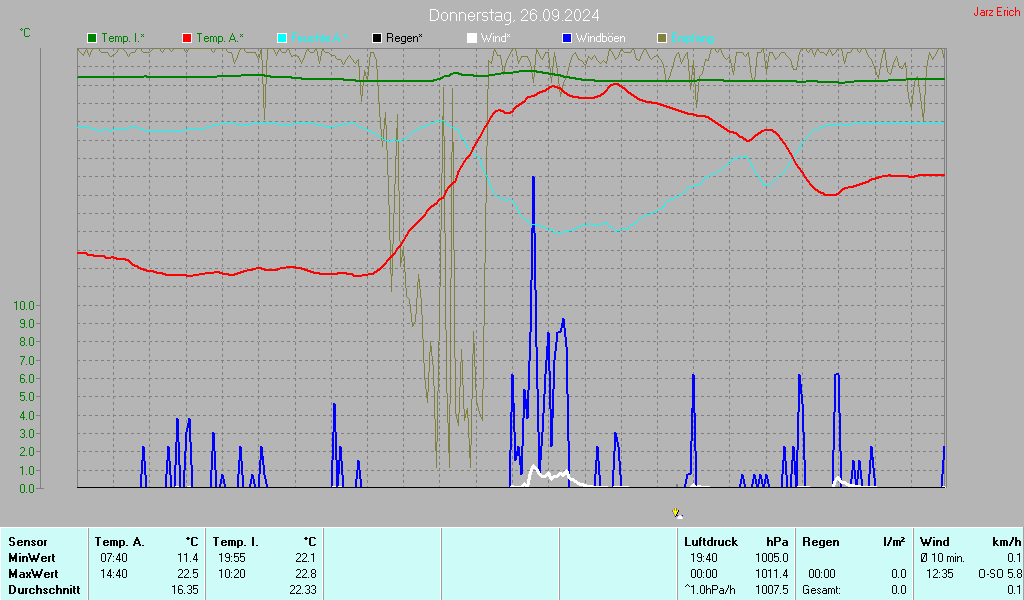Click the 'l/m²' unit header
The image size is (1024, 600).
[895, 542]
